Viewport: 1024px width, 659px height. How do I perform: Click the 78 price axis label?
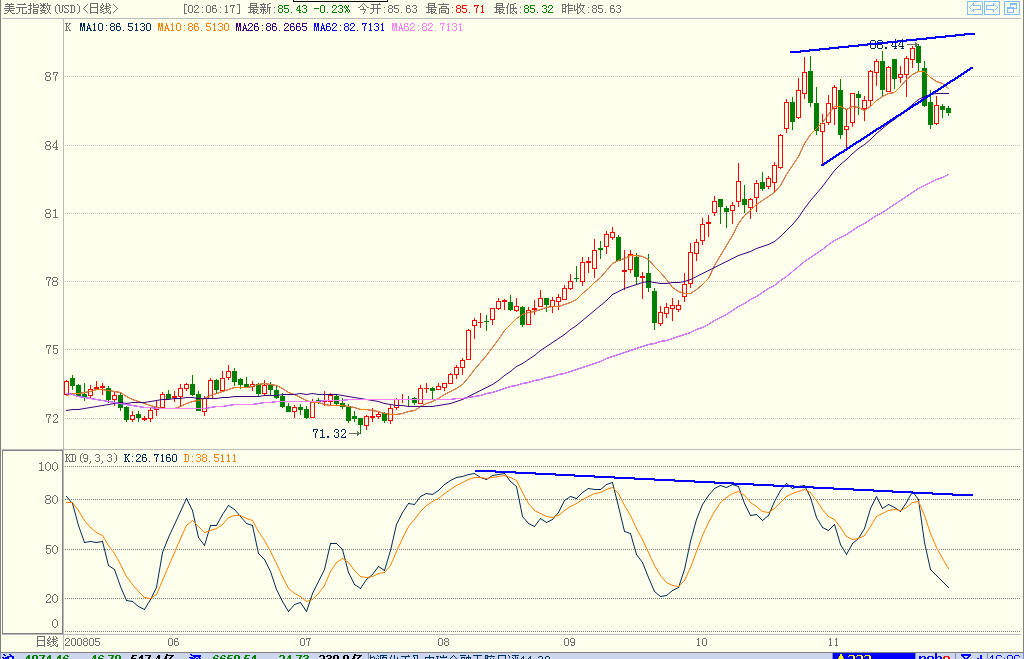(51, 282)
